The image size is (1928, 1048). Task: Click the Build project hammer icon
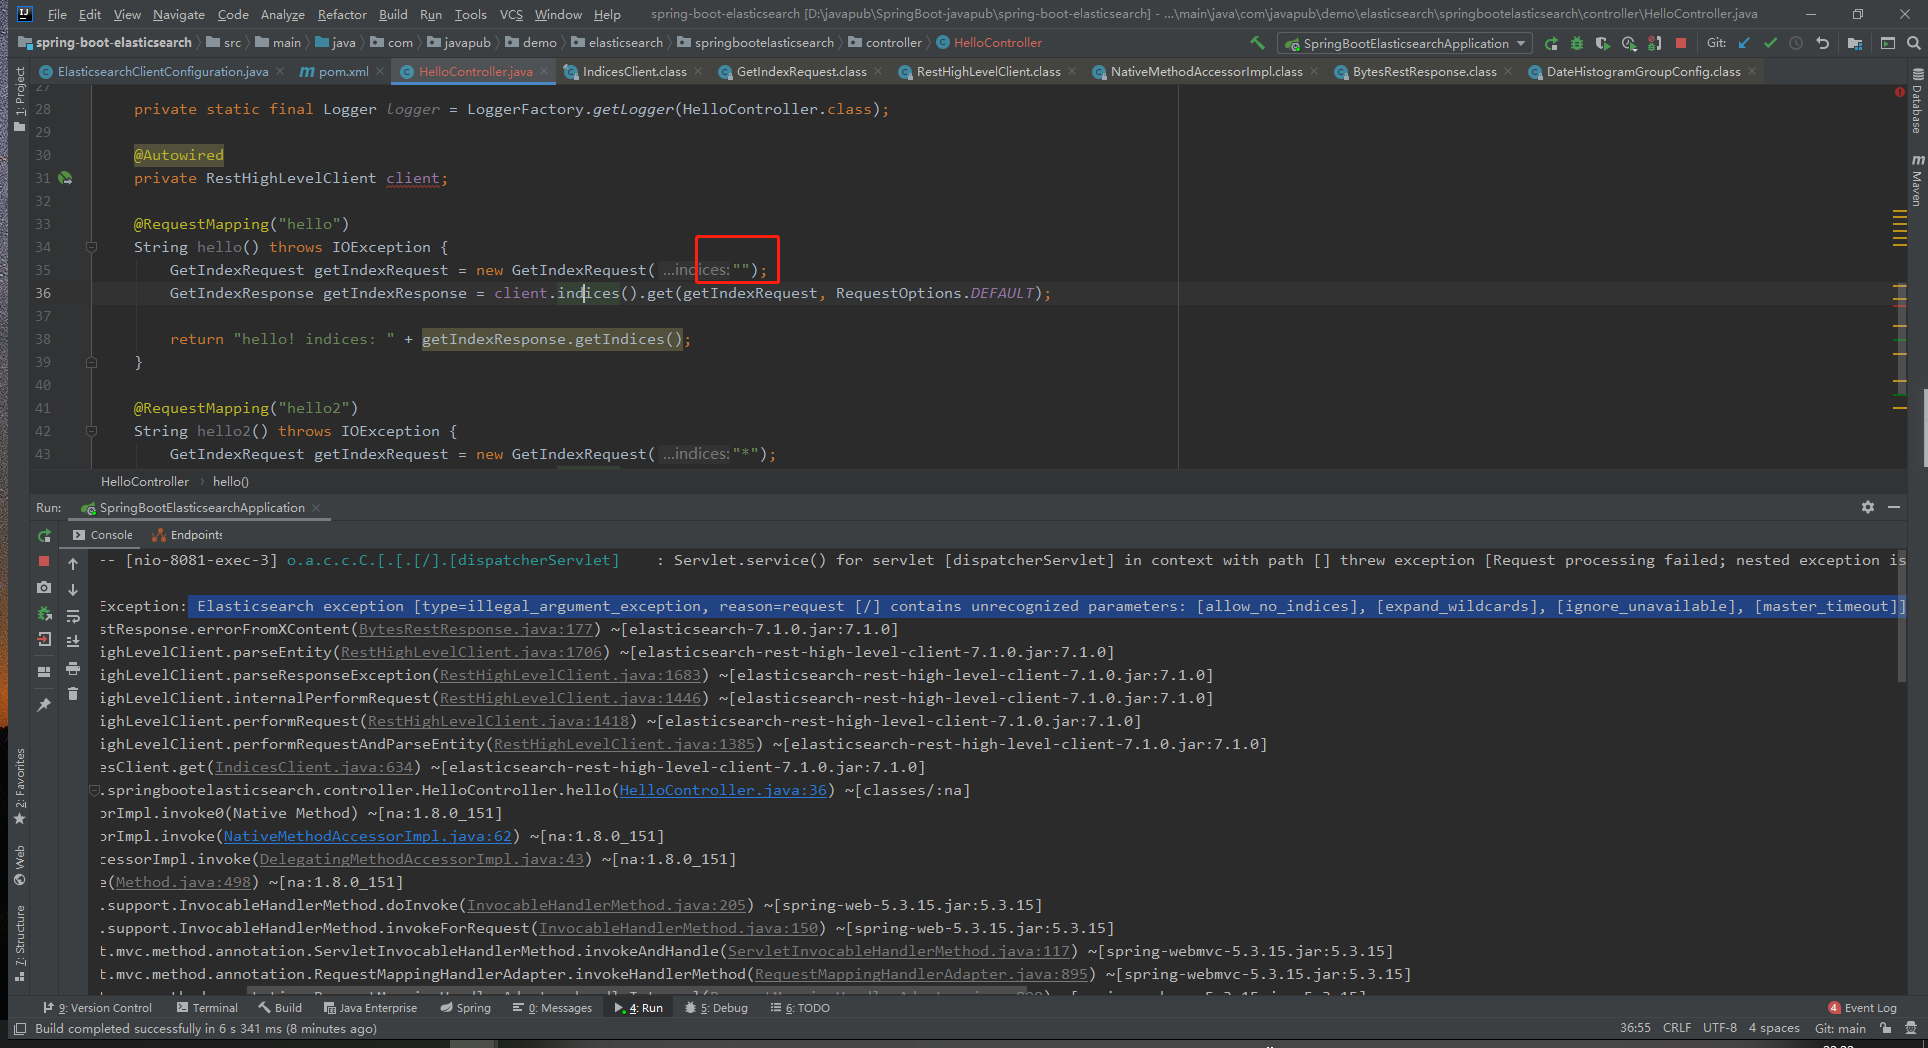tap(1257, 43)
